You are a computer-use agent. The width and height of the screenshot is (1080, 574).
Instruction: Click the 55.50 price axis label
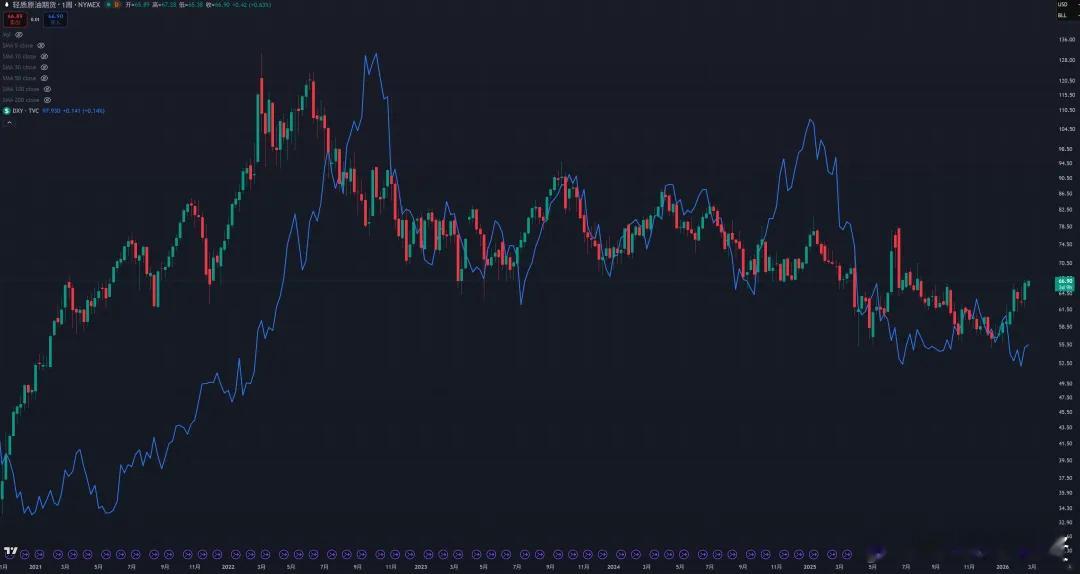tap(1066, 344)
